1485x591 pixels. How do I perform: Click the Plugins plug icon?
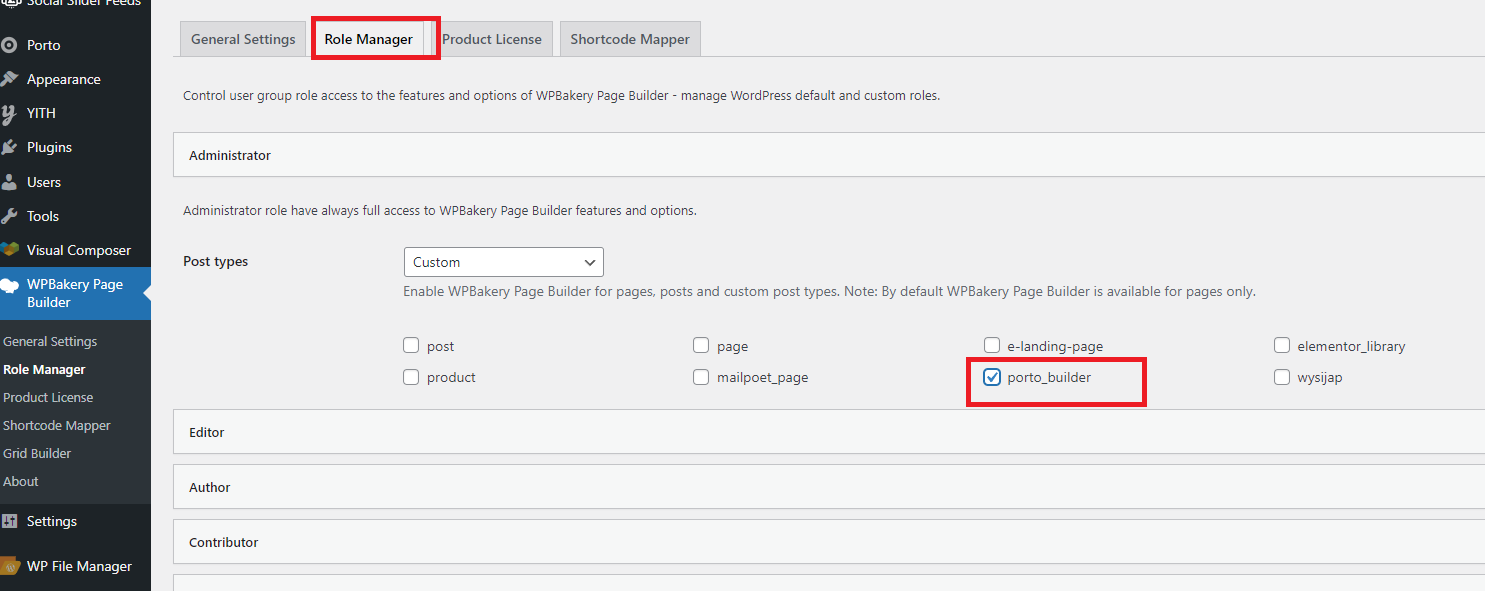(10, 147)
